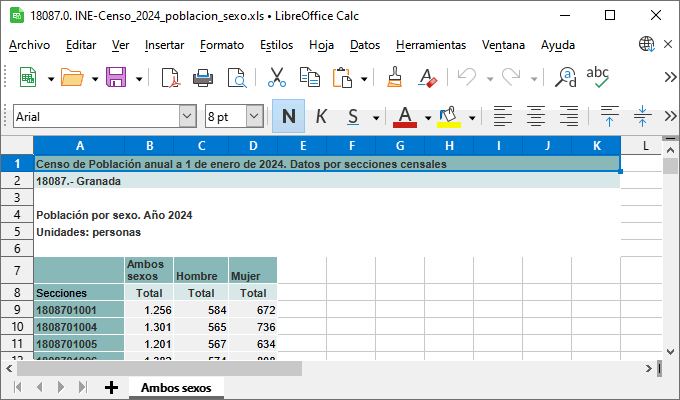
Task: Click the Export as PDF icon
Action: (x=170, y=77)
